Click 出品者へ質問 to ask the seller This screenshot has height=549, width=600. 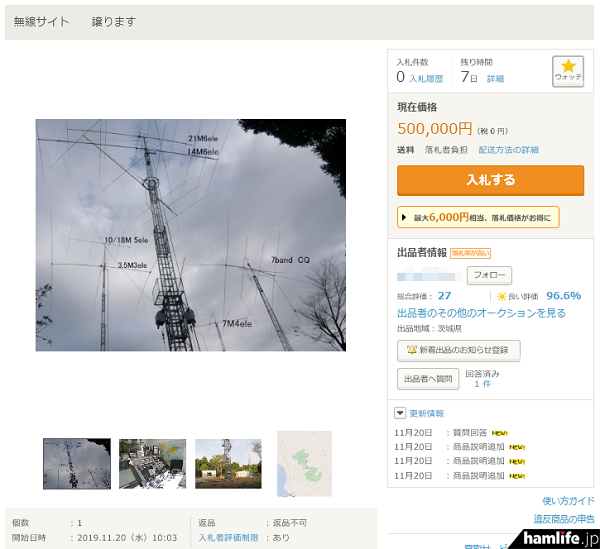428,378
